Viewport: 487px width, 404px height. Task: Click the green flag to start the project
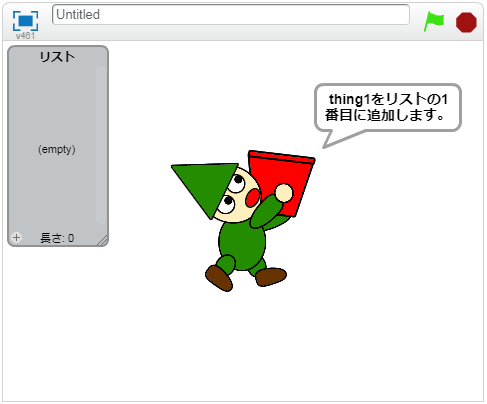click(434, 21)
